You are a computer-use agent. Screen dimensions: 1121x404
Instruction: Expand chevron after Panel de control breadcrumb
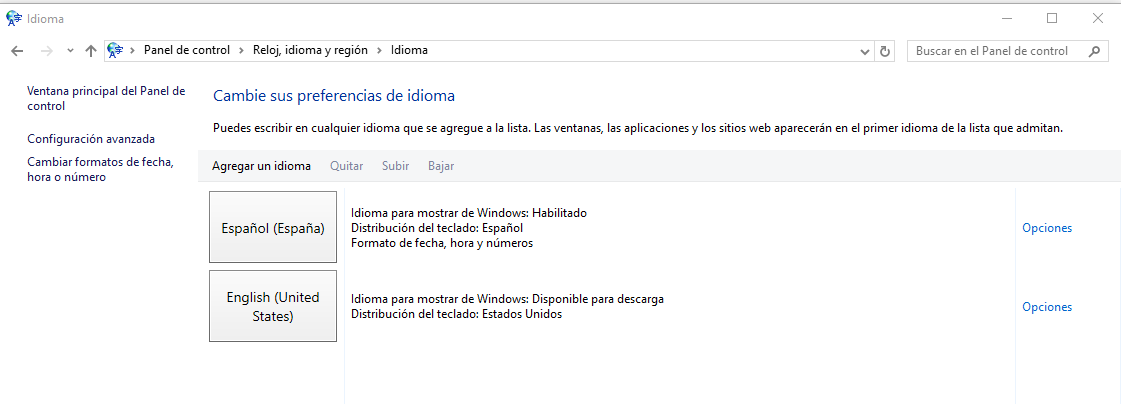(238, 50)
